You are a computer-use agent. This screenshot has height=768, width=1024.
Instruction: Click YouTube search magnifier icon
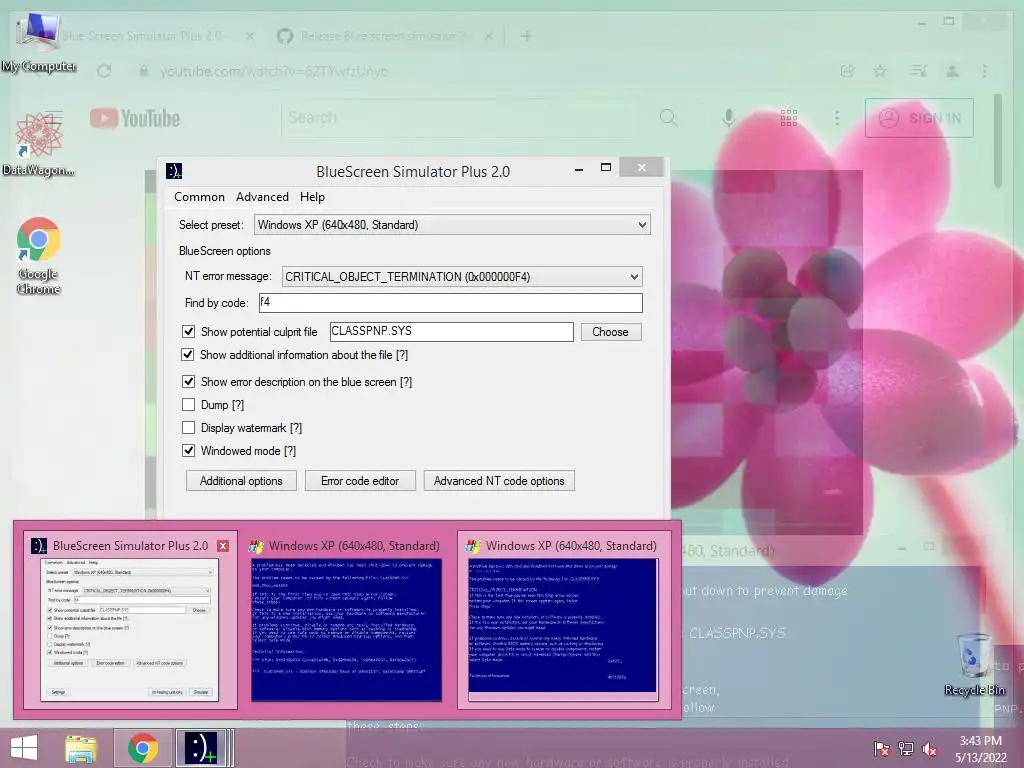tap(668, 118)
